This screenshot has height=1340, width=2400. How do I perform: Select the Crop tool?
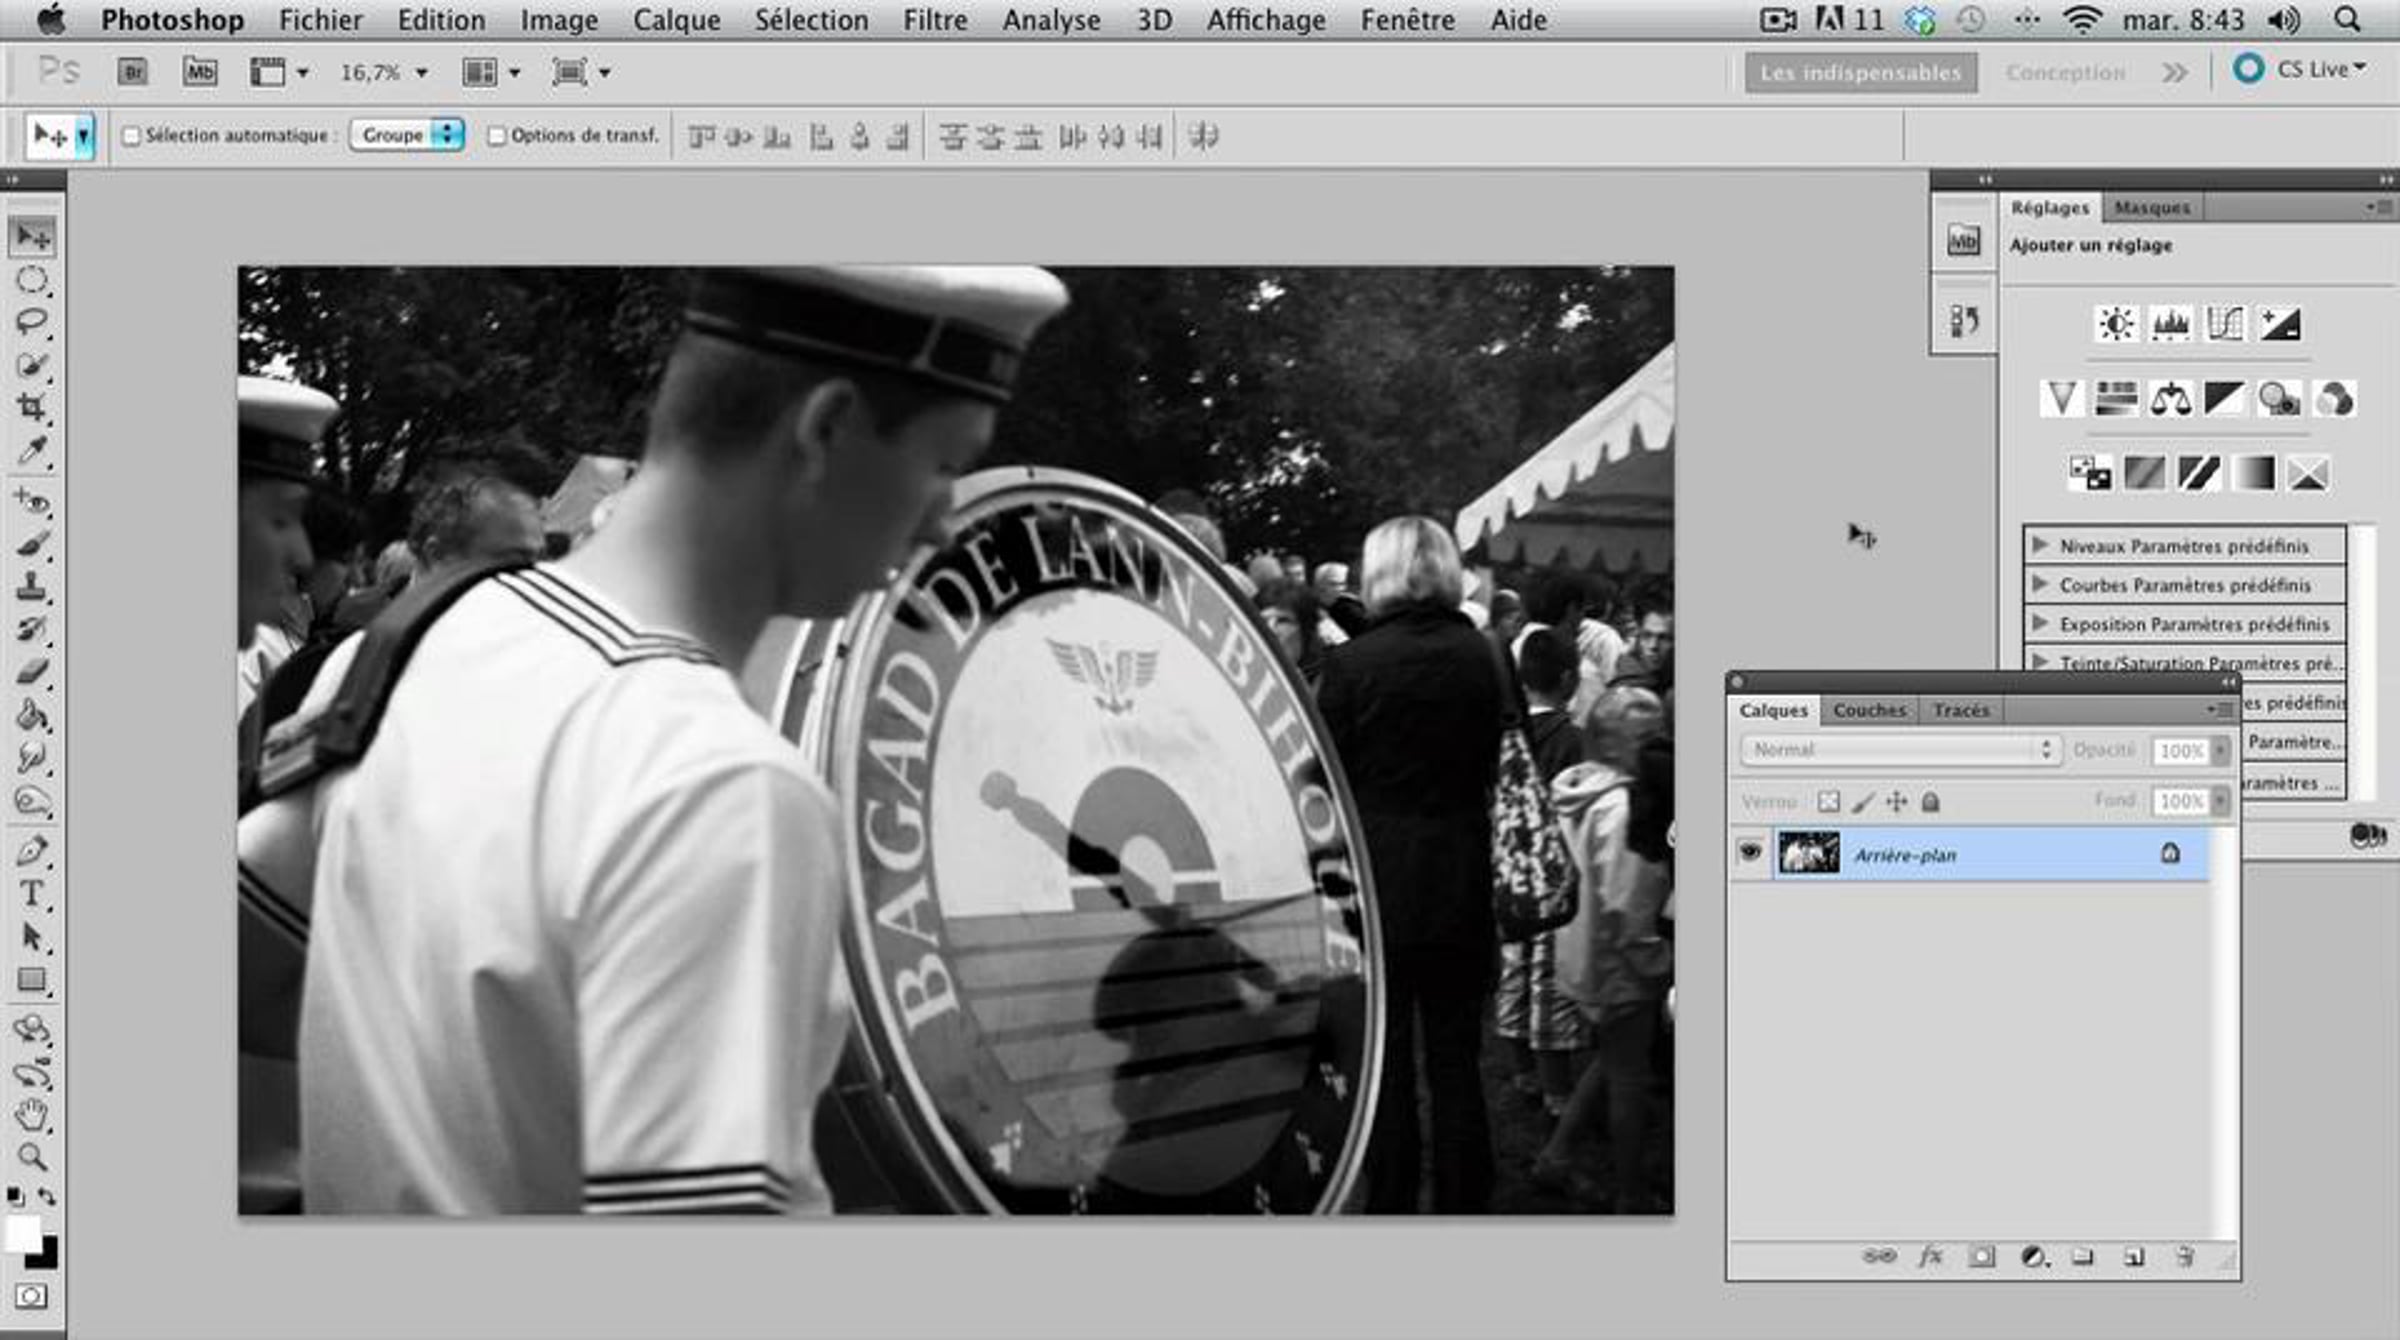(x=31, y=407)
